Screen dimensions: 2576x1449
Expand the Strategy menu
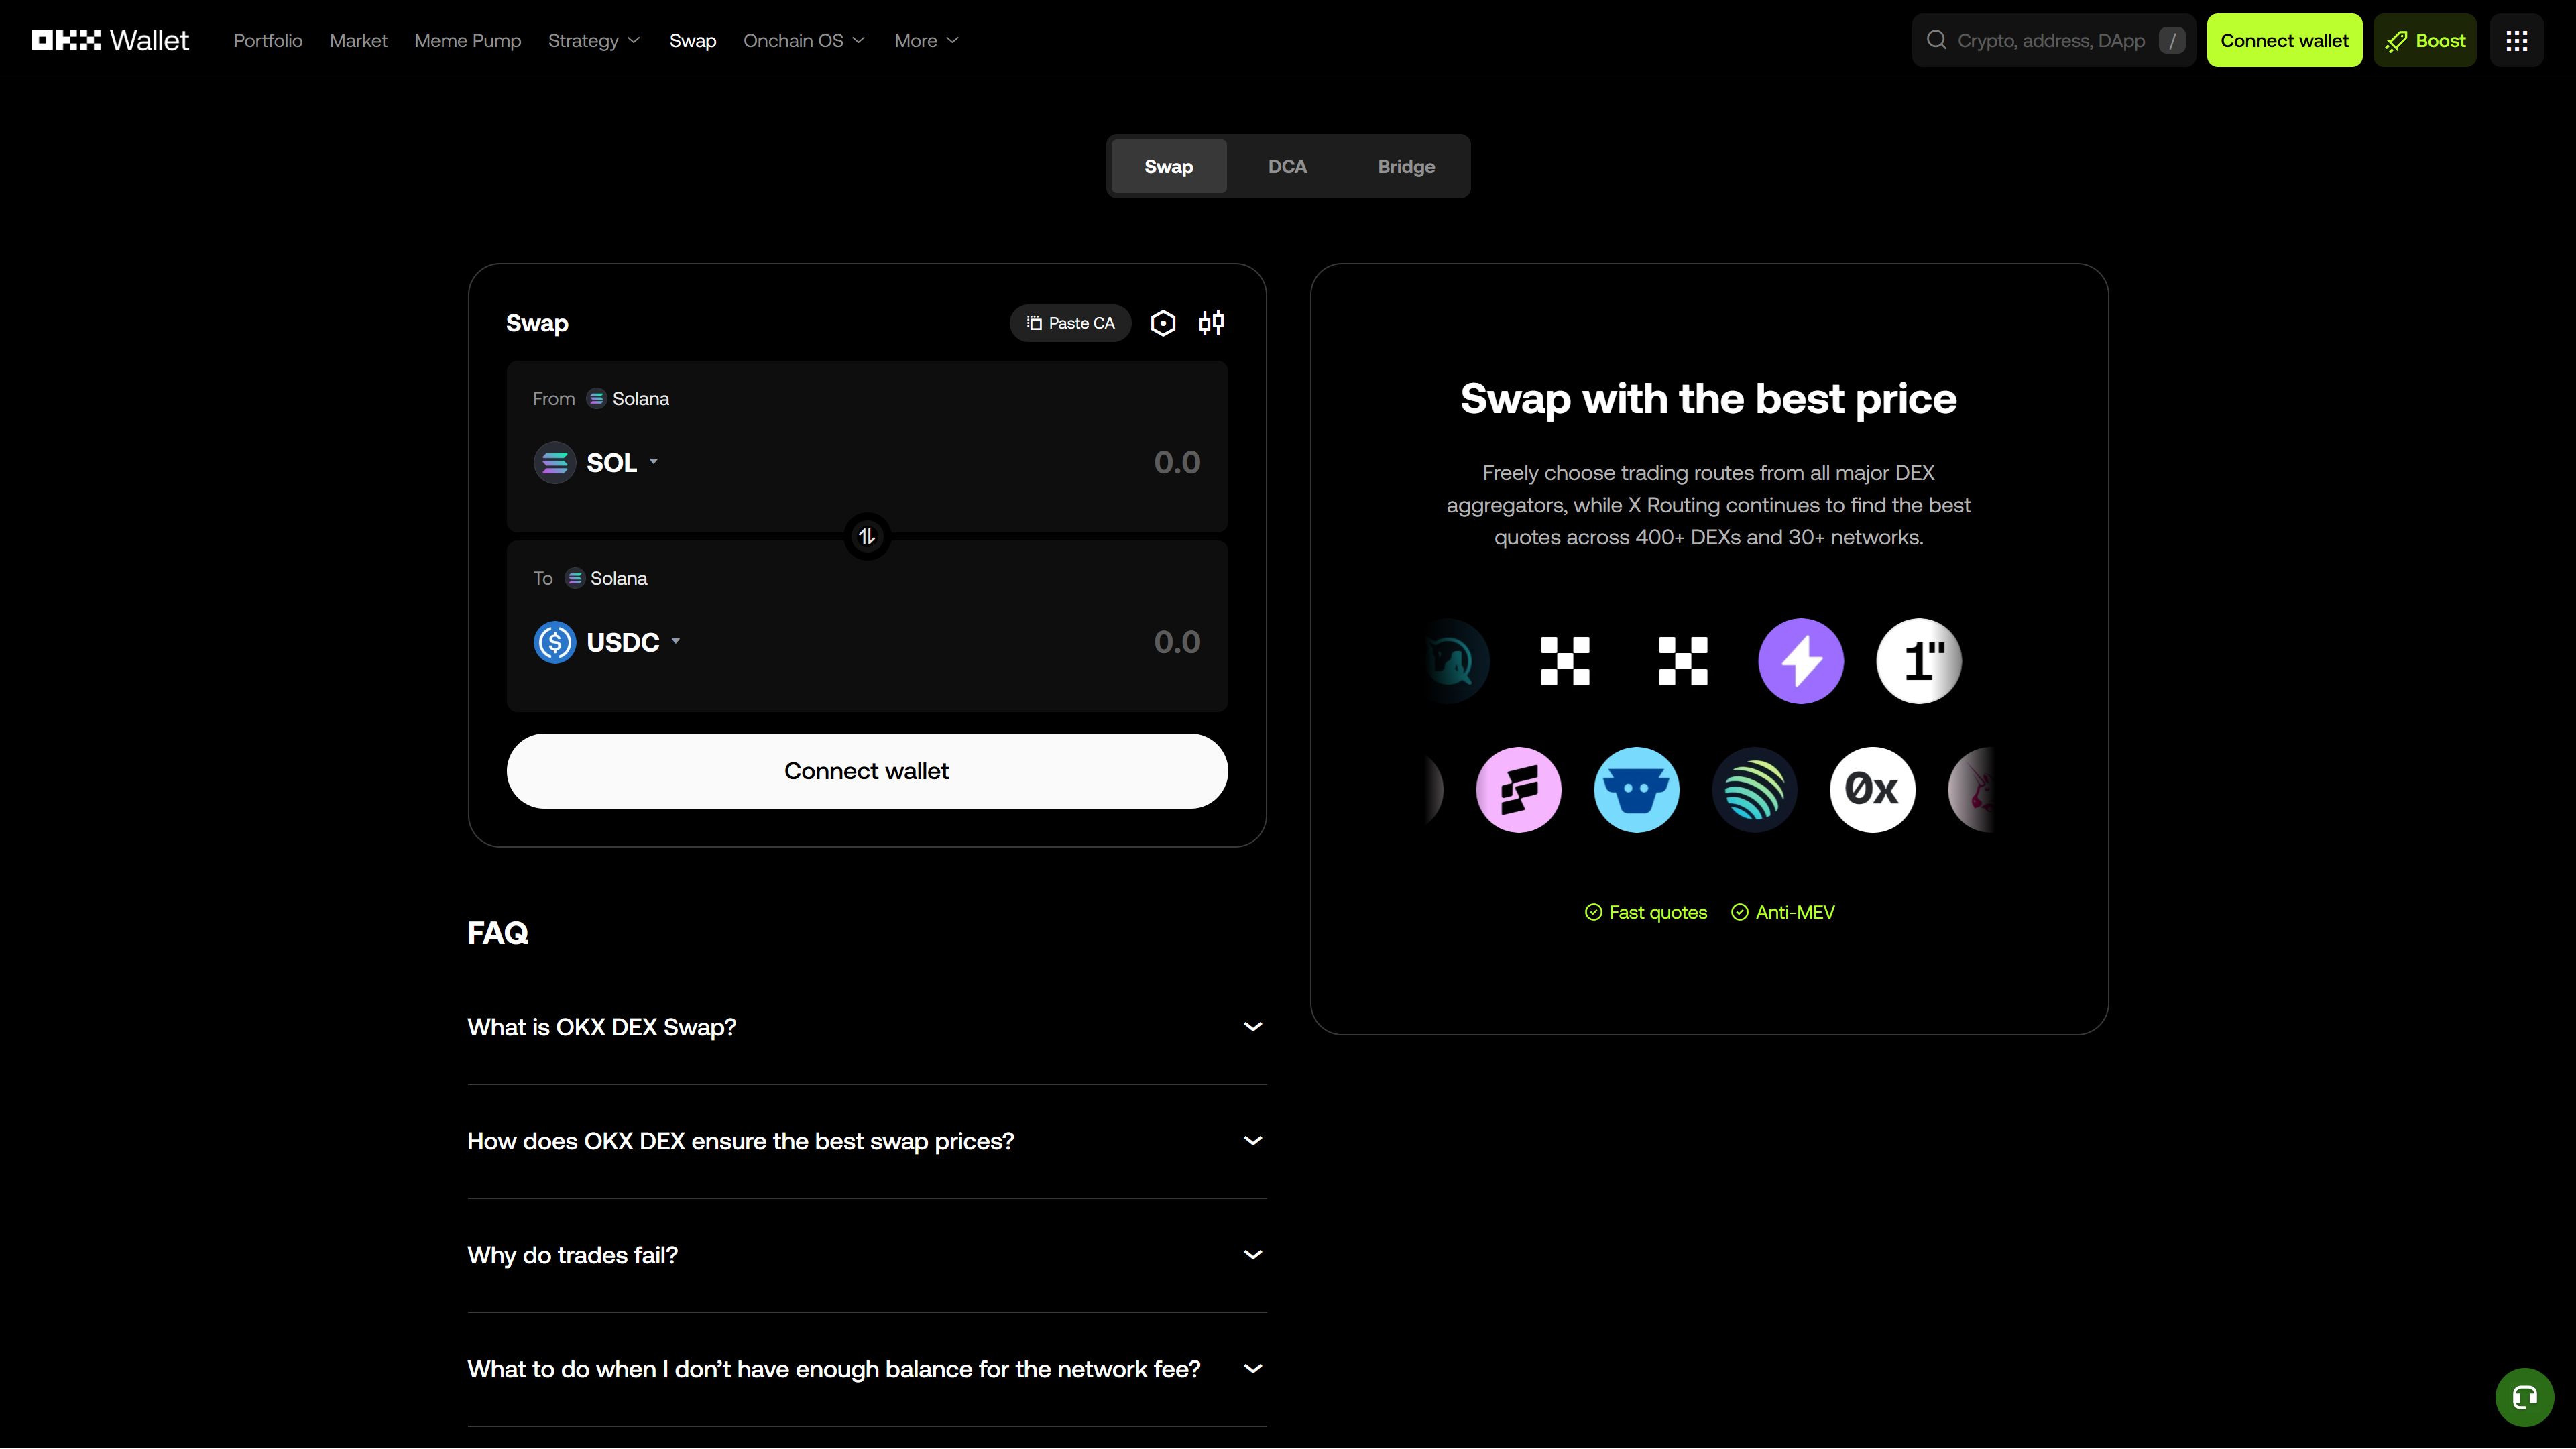594,40
